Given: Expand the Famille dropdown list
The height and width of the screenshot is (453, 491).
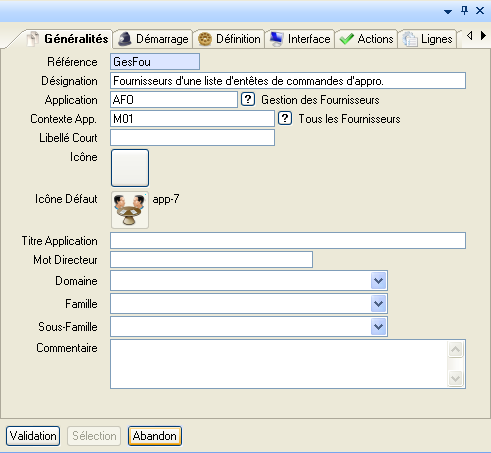Looking at the screenshot, I should pos(378,304).
